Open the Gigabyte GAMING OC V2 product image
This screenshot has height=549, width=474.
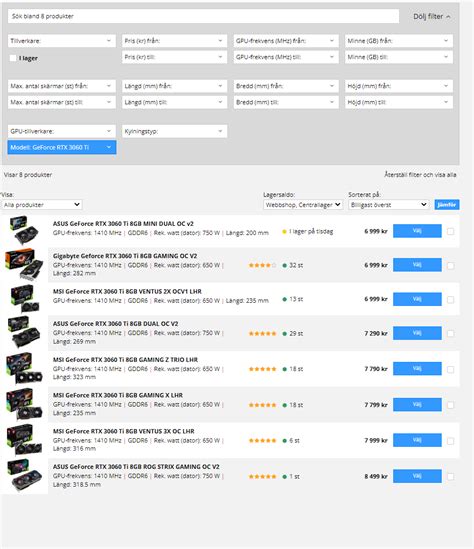24,264
